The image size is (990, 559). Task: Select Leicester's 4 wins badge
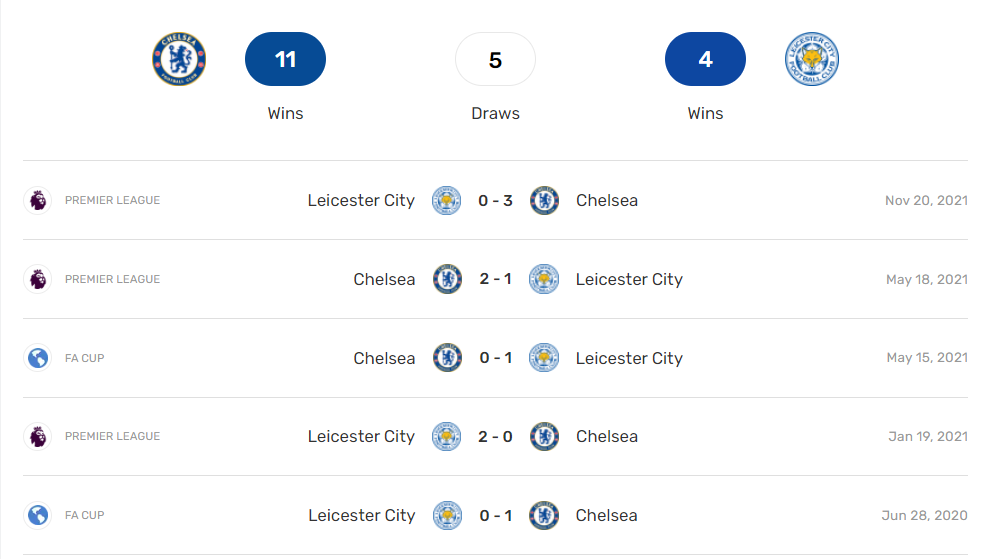point(705,59)
